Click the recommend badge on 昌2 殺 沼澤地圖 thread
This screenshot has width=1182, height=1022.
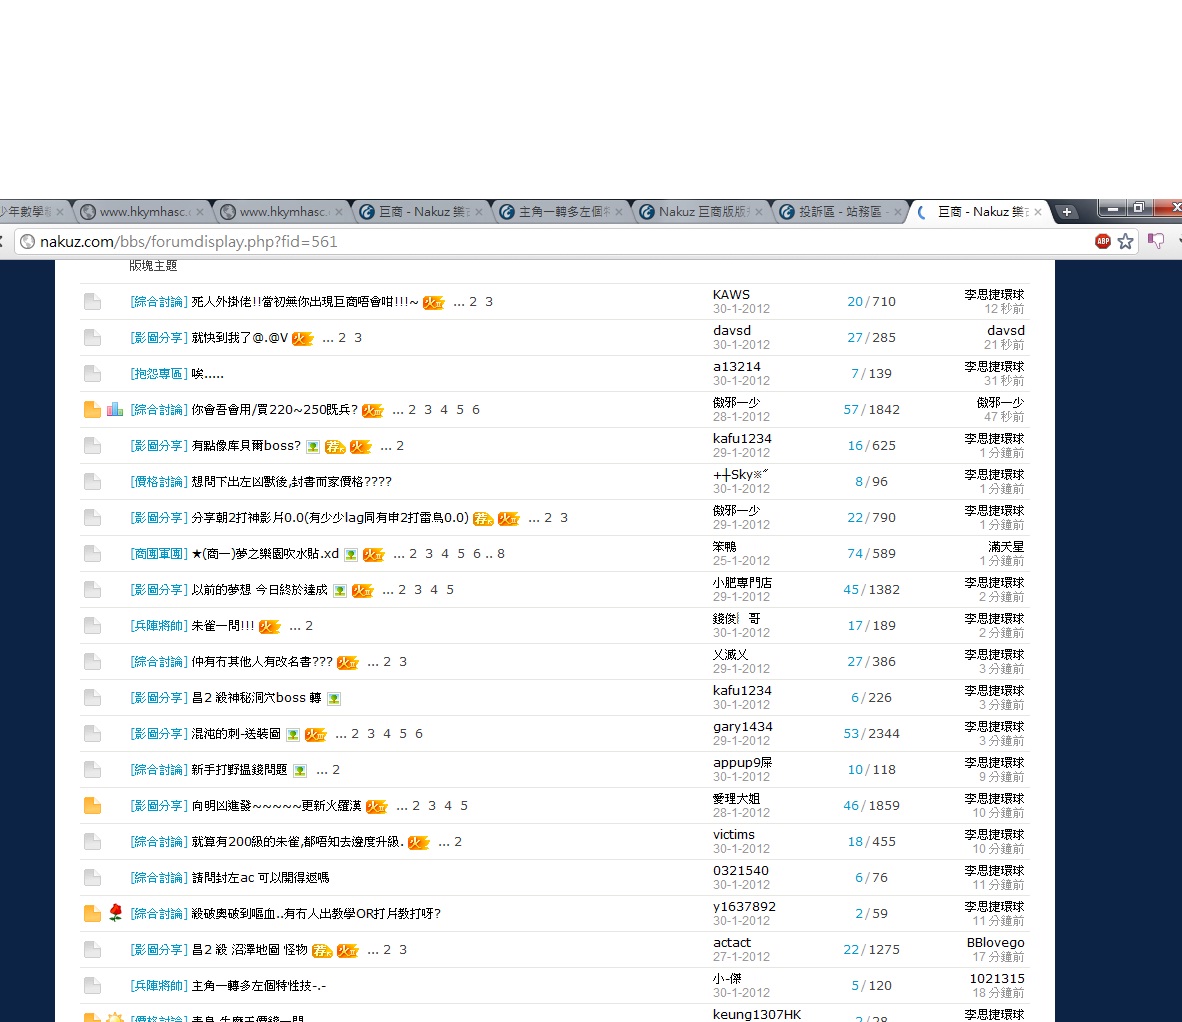click(x=323, y=950)
